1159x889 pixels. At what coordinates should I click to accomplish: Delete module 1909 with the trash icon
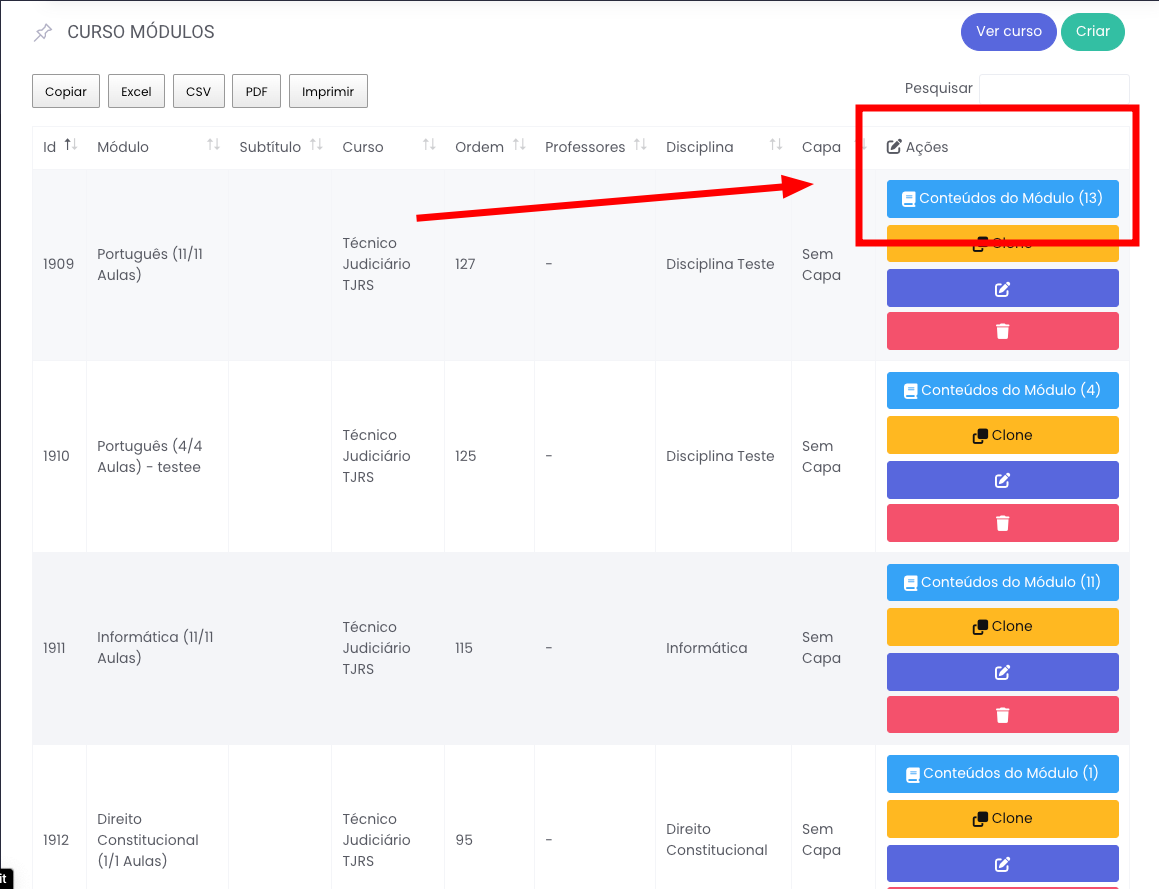pyautogui.click(x=1002, y=331)
